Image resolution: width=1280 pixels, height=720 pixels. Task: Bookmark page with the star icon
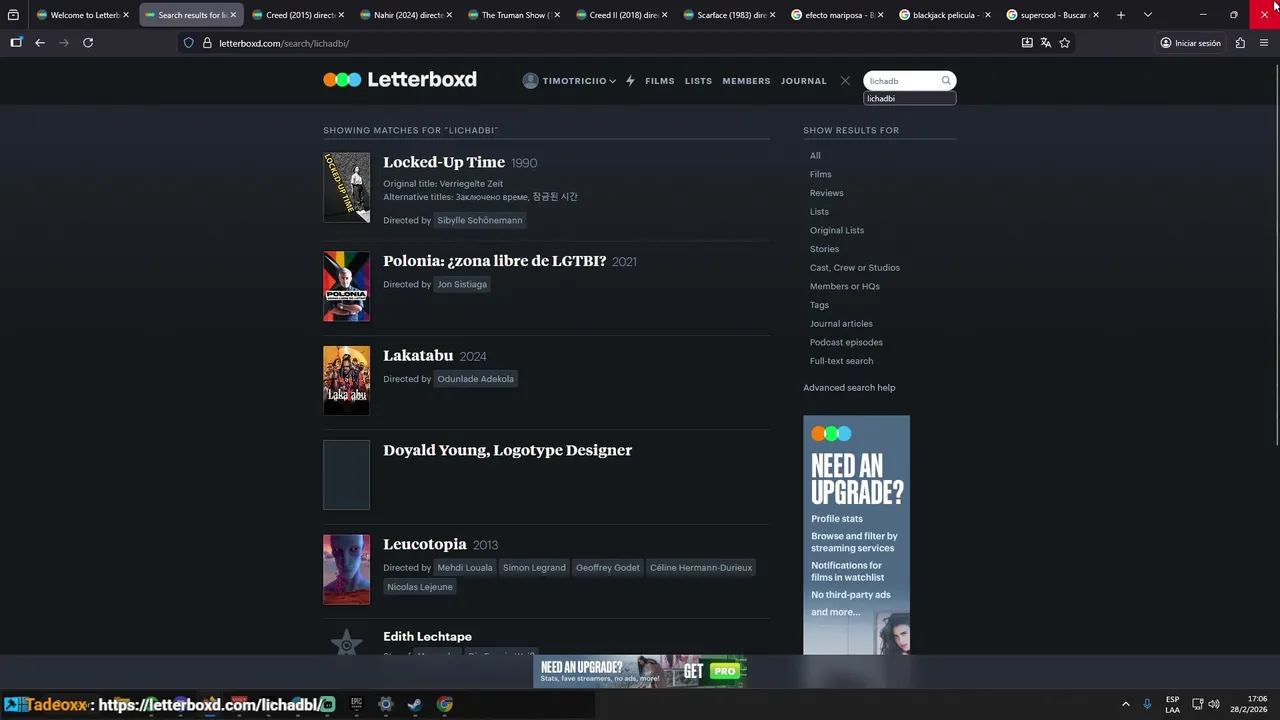click(x=1064, y=43)
